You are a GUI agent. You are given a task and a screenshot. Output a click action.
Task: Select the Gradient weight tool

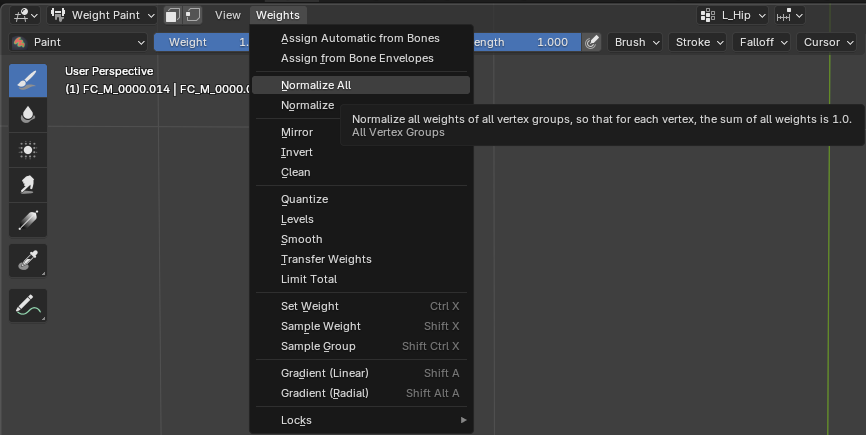pos(28,220)
